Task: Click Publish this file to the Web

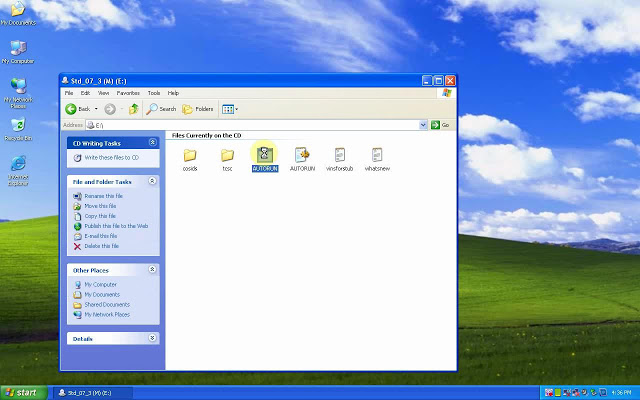Action: coord(116,226)
